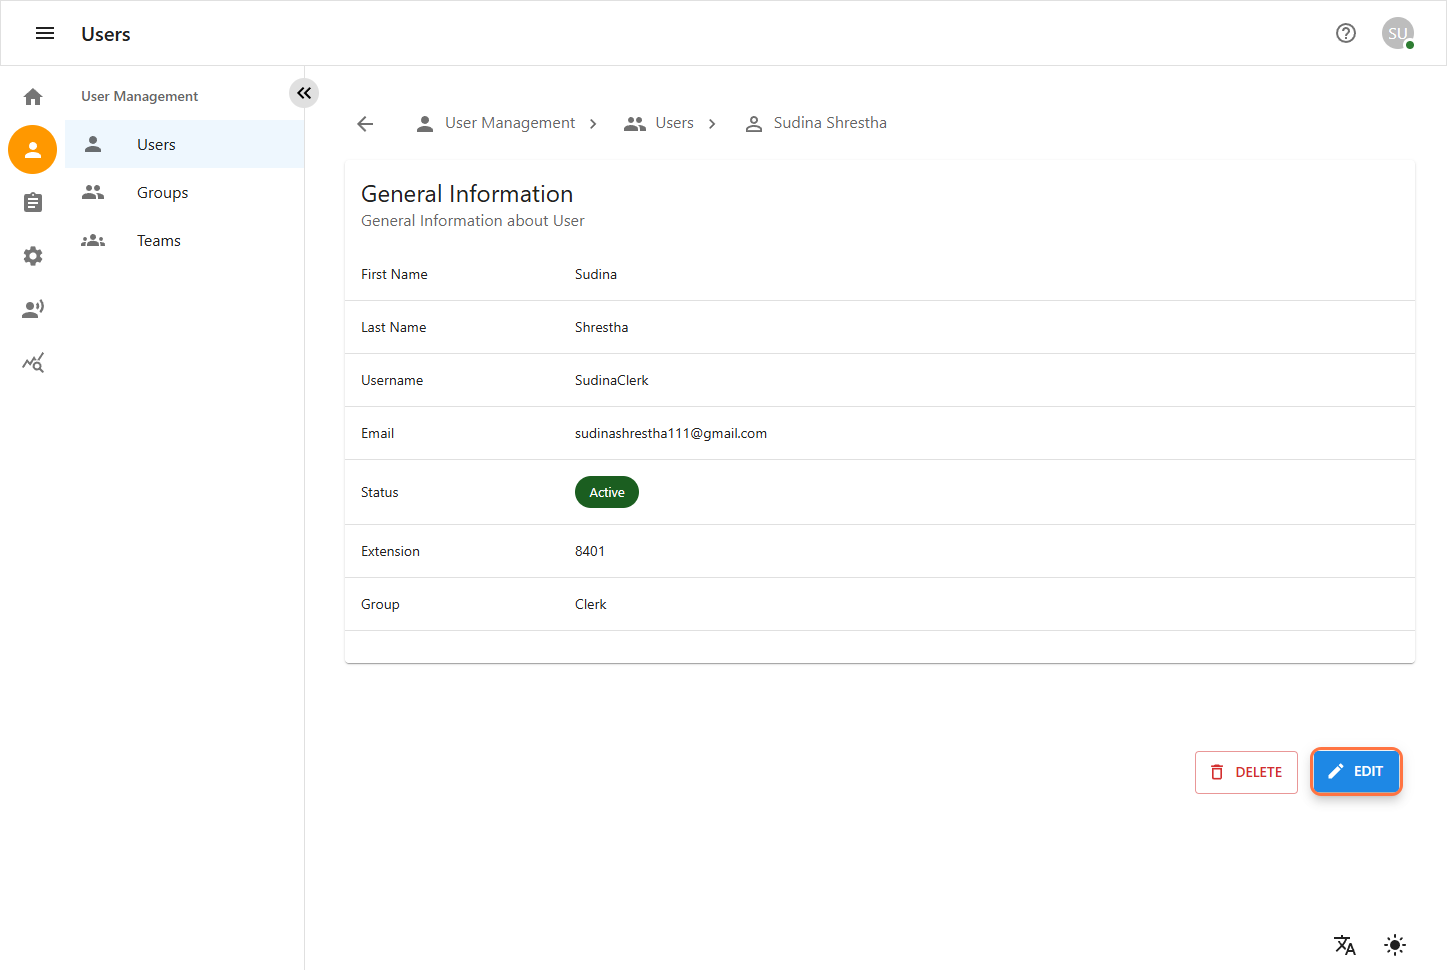
Task: Open the analytics search sidebar icon
Action: pyautogui.click(x=33, y=362)
